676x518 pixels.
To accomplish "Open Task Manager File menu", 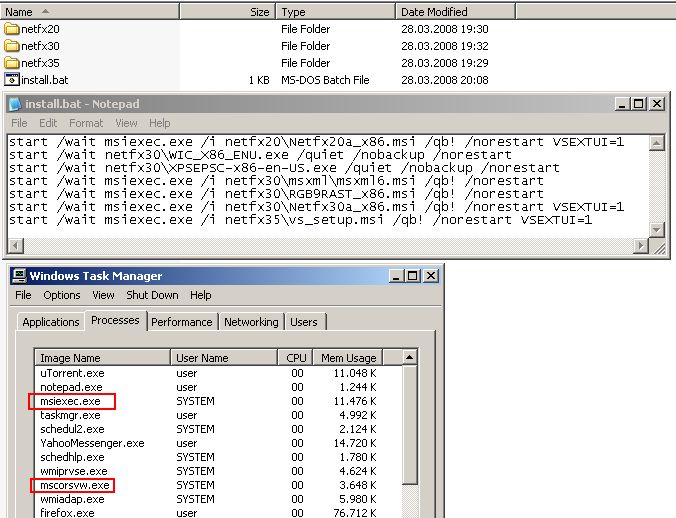I will pyautogui.click(x=23, y=295).
